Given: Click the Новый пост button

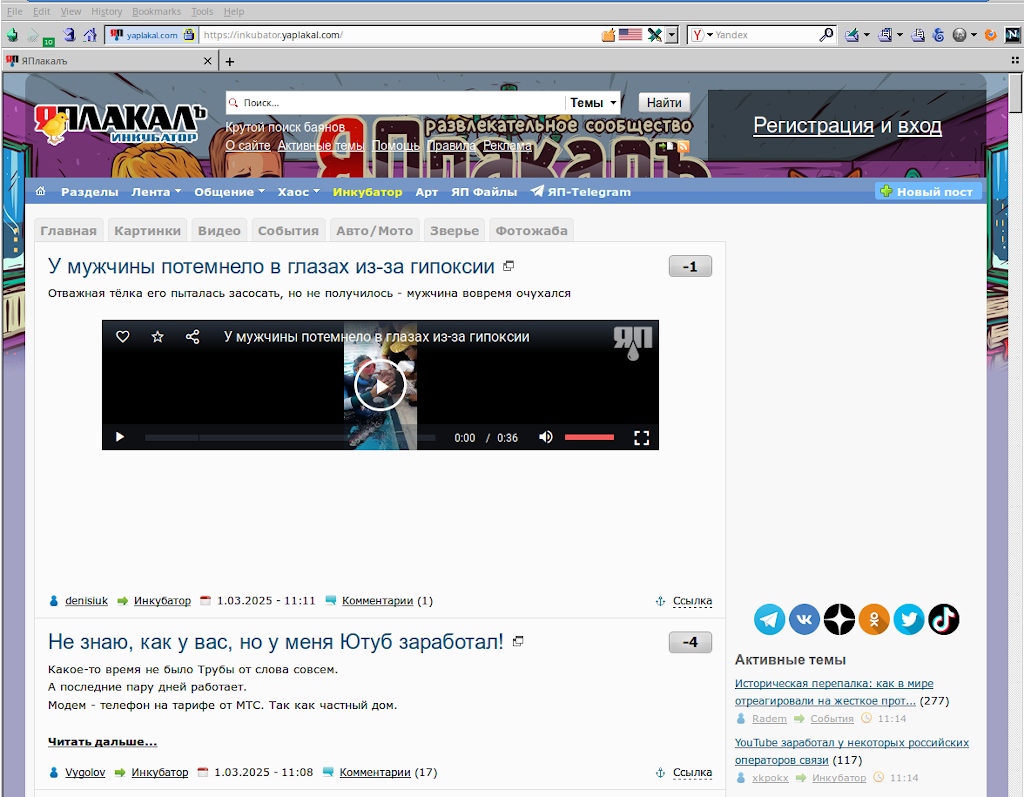Looking at the screenshot, I should pos(928,191).
